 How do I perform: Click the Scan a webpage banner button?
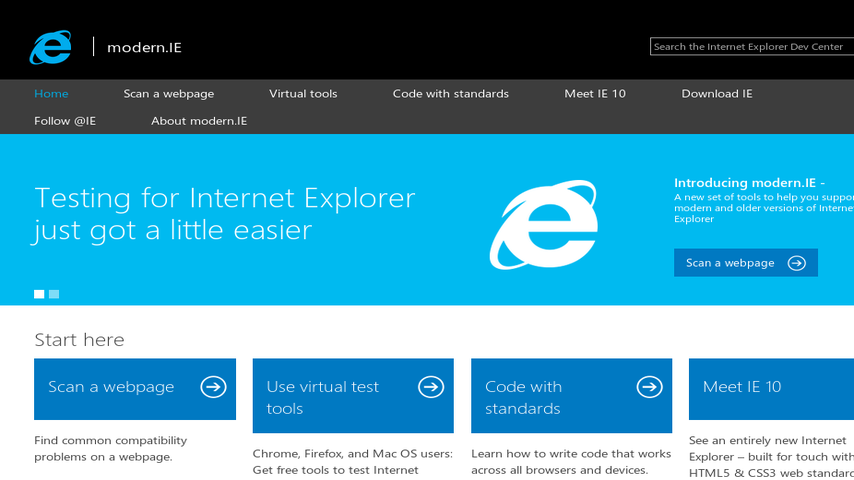(x=746, y=263)
